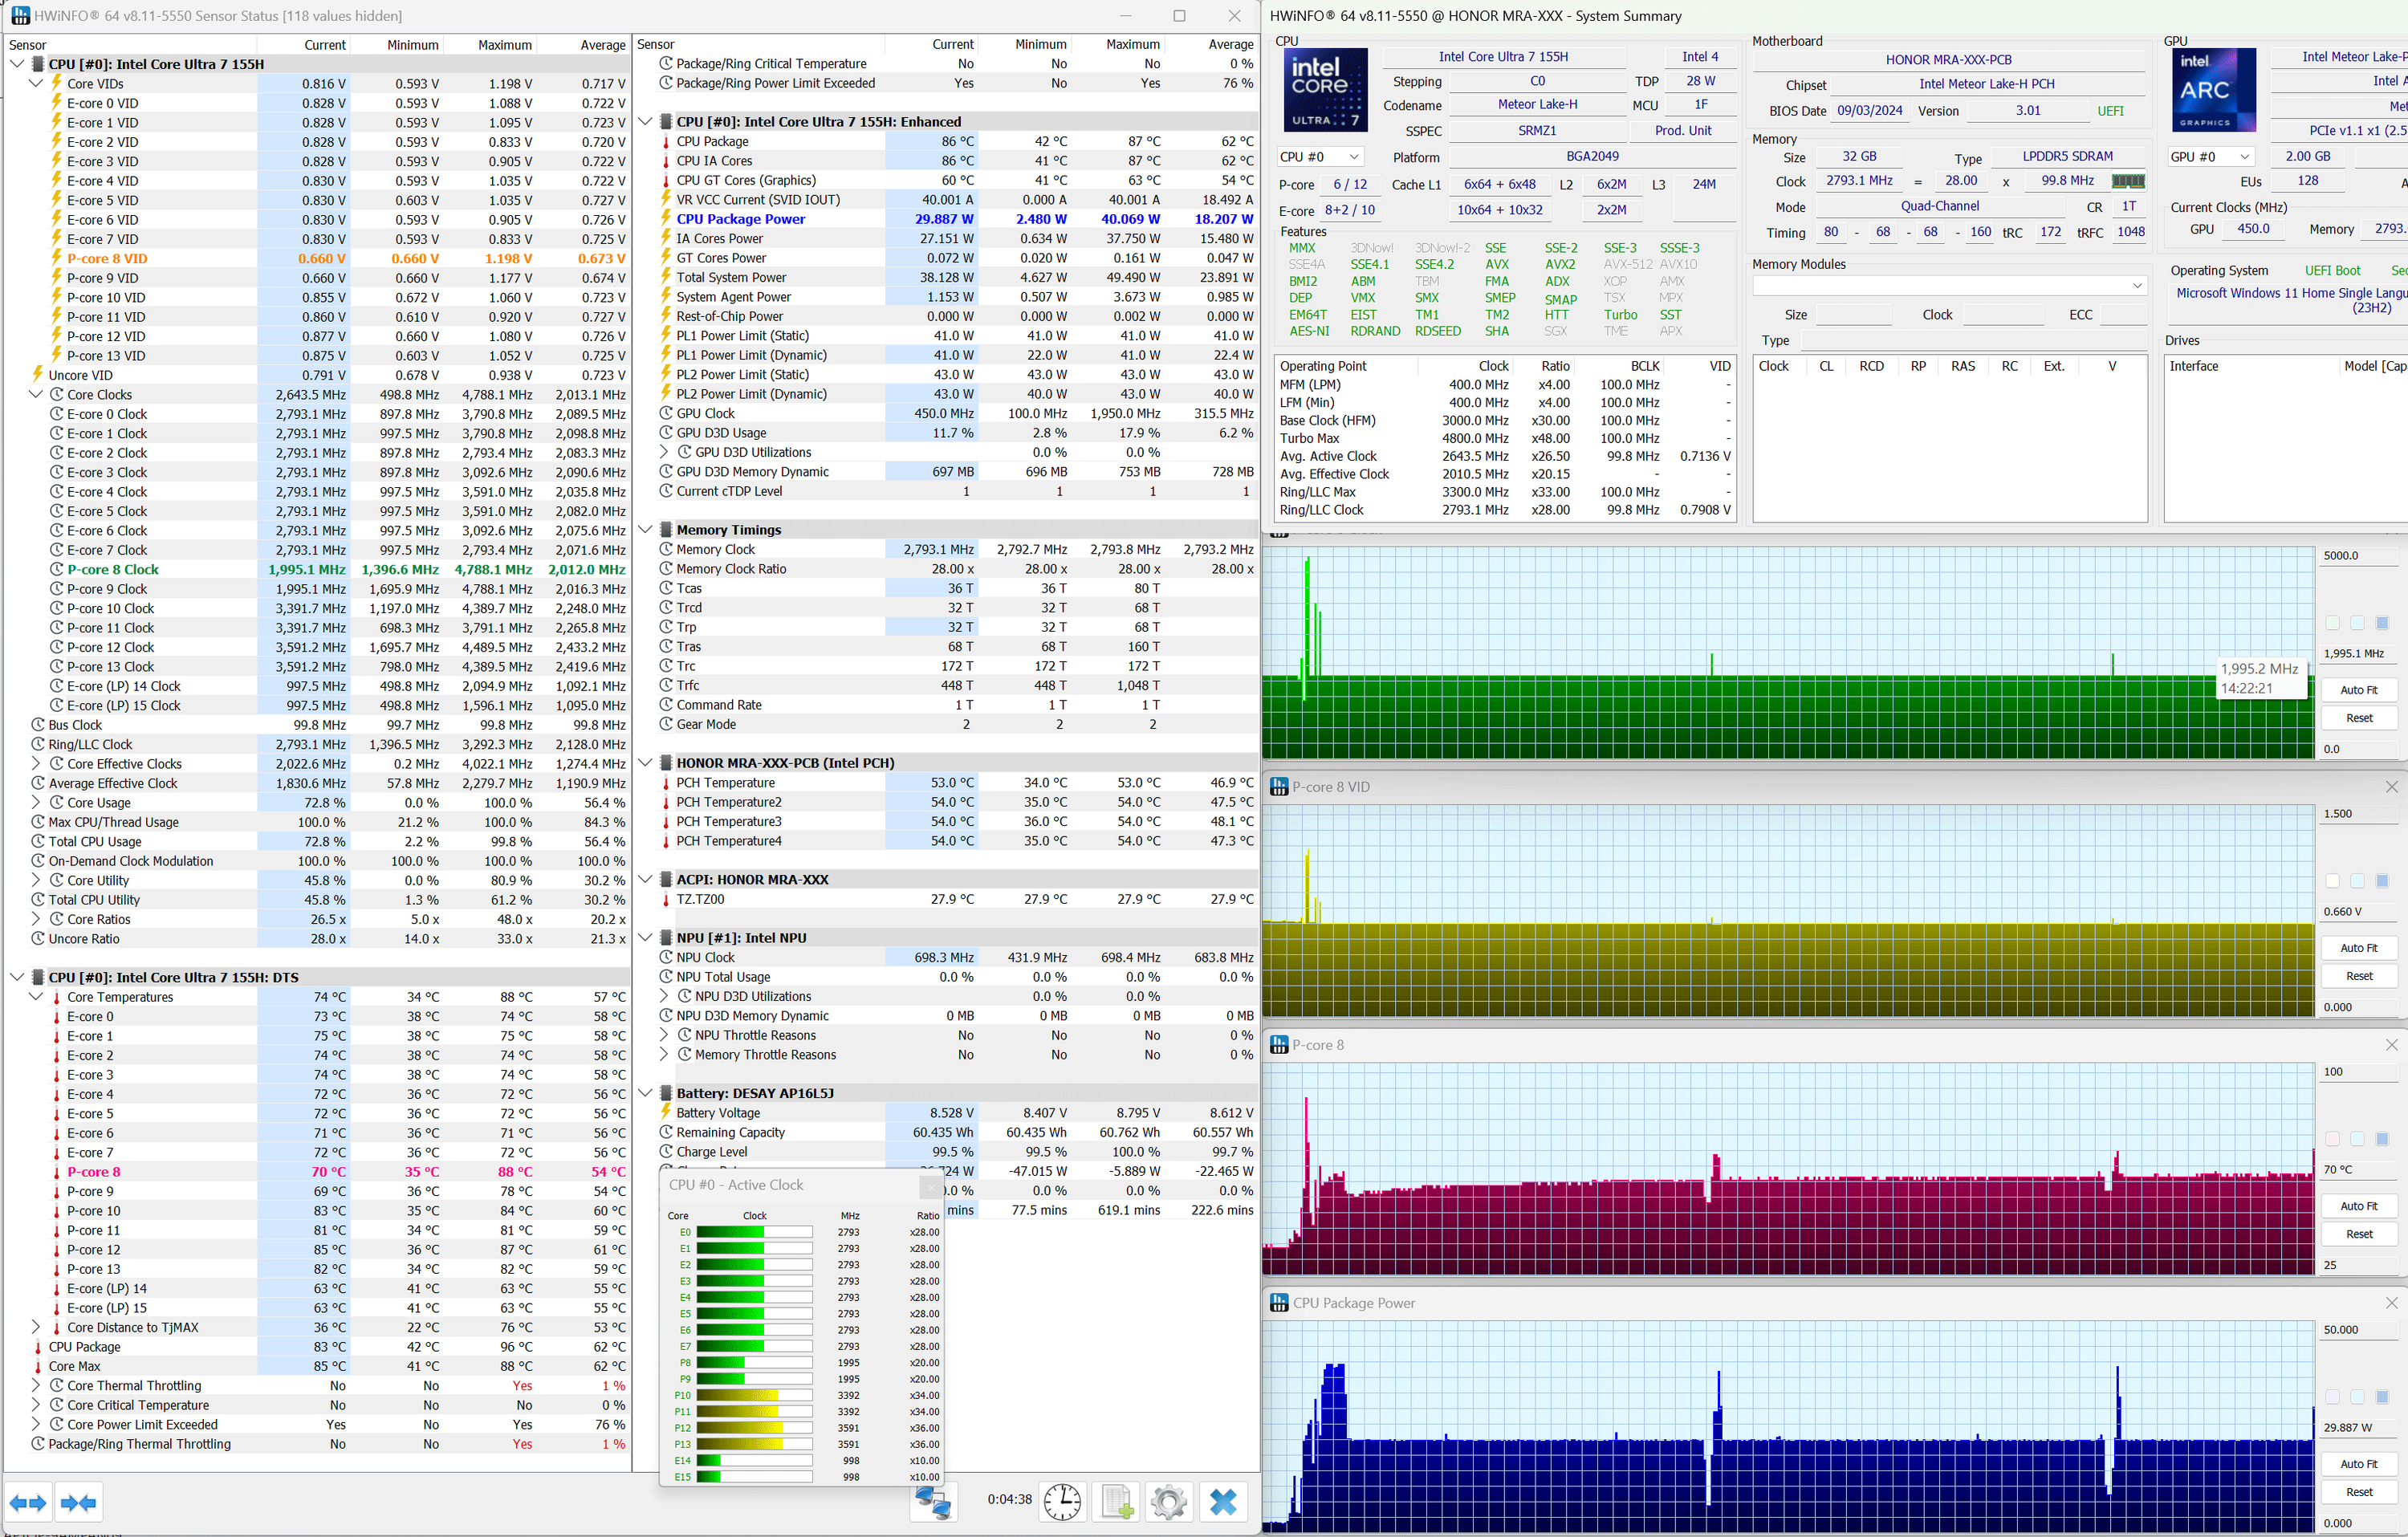The height and width of the screenshot is (1537, 2408).
Task: Open remote monitoring network computers icon
Action: 934,1502
